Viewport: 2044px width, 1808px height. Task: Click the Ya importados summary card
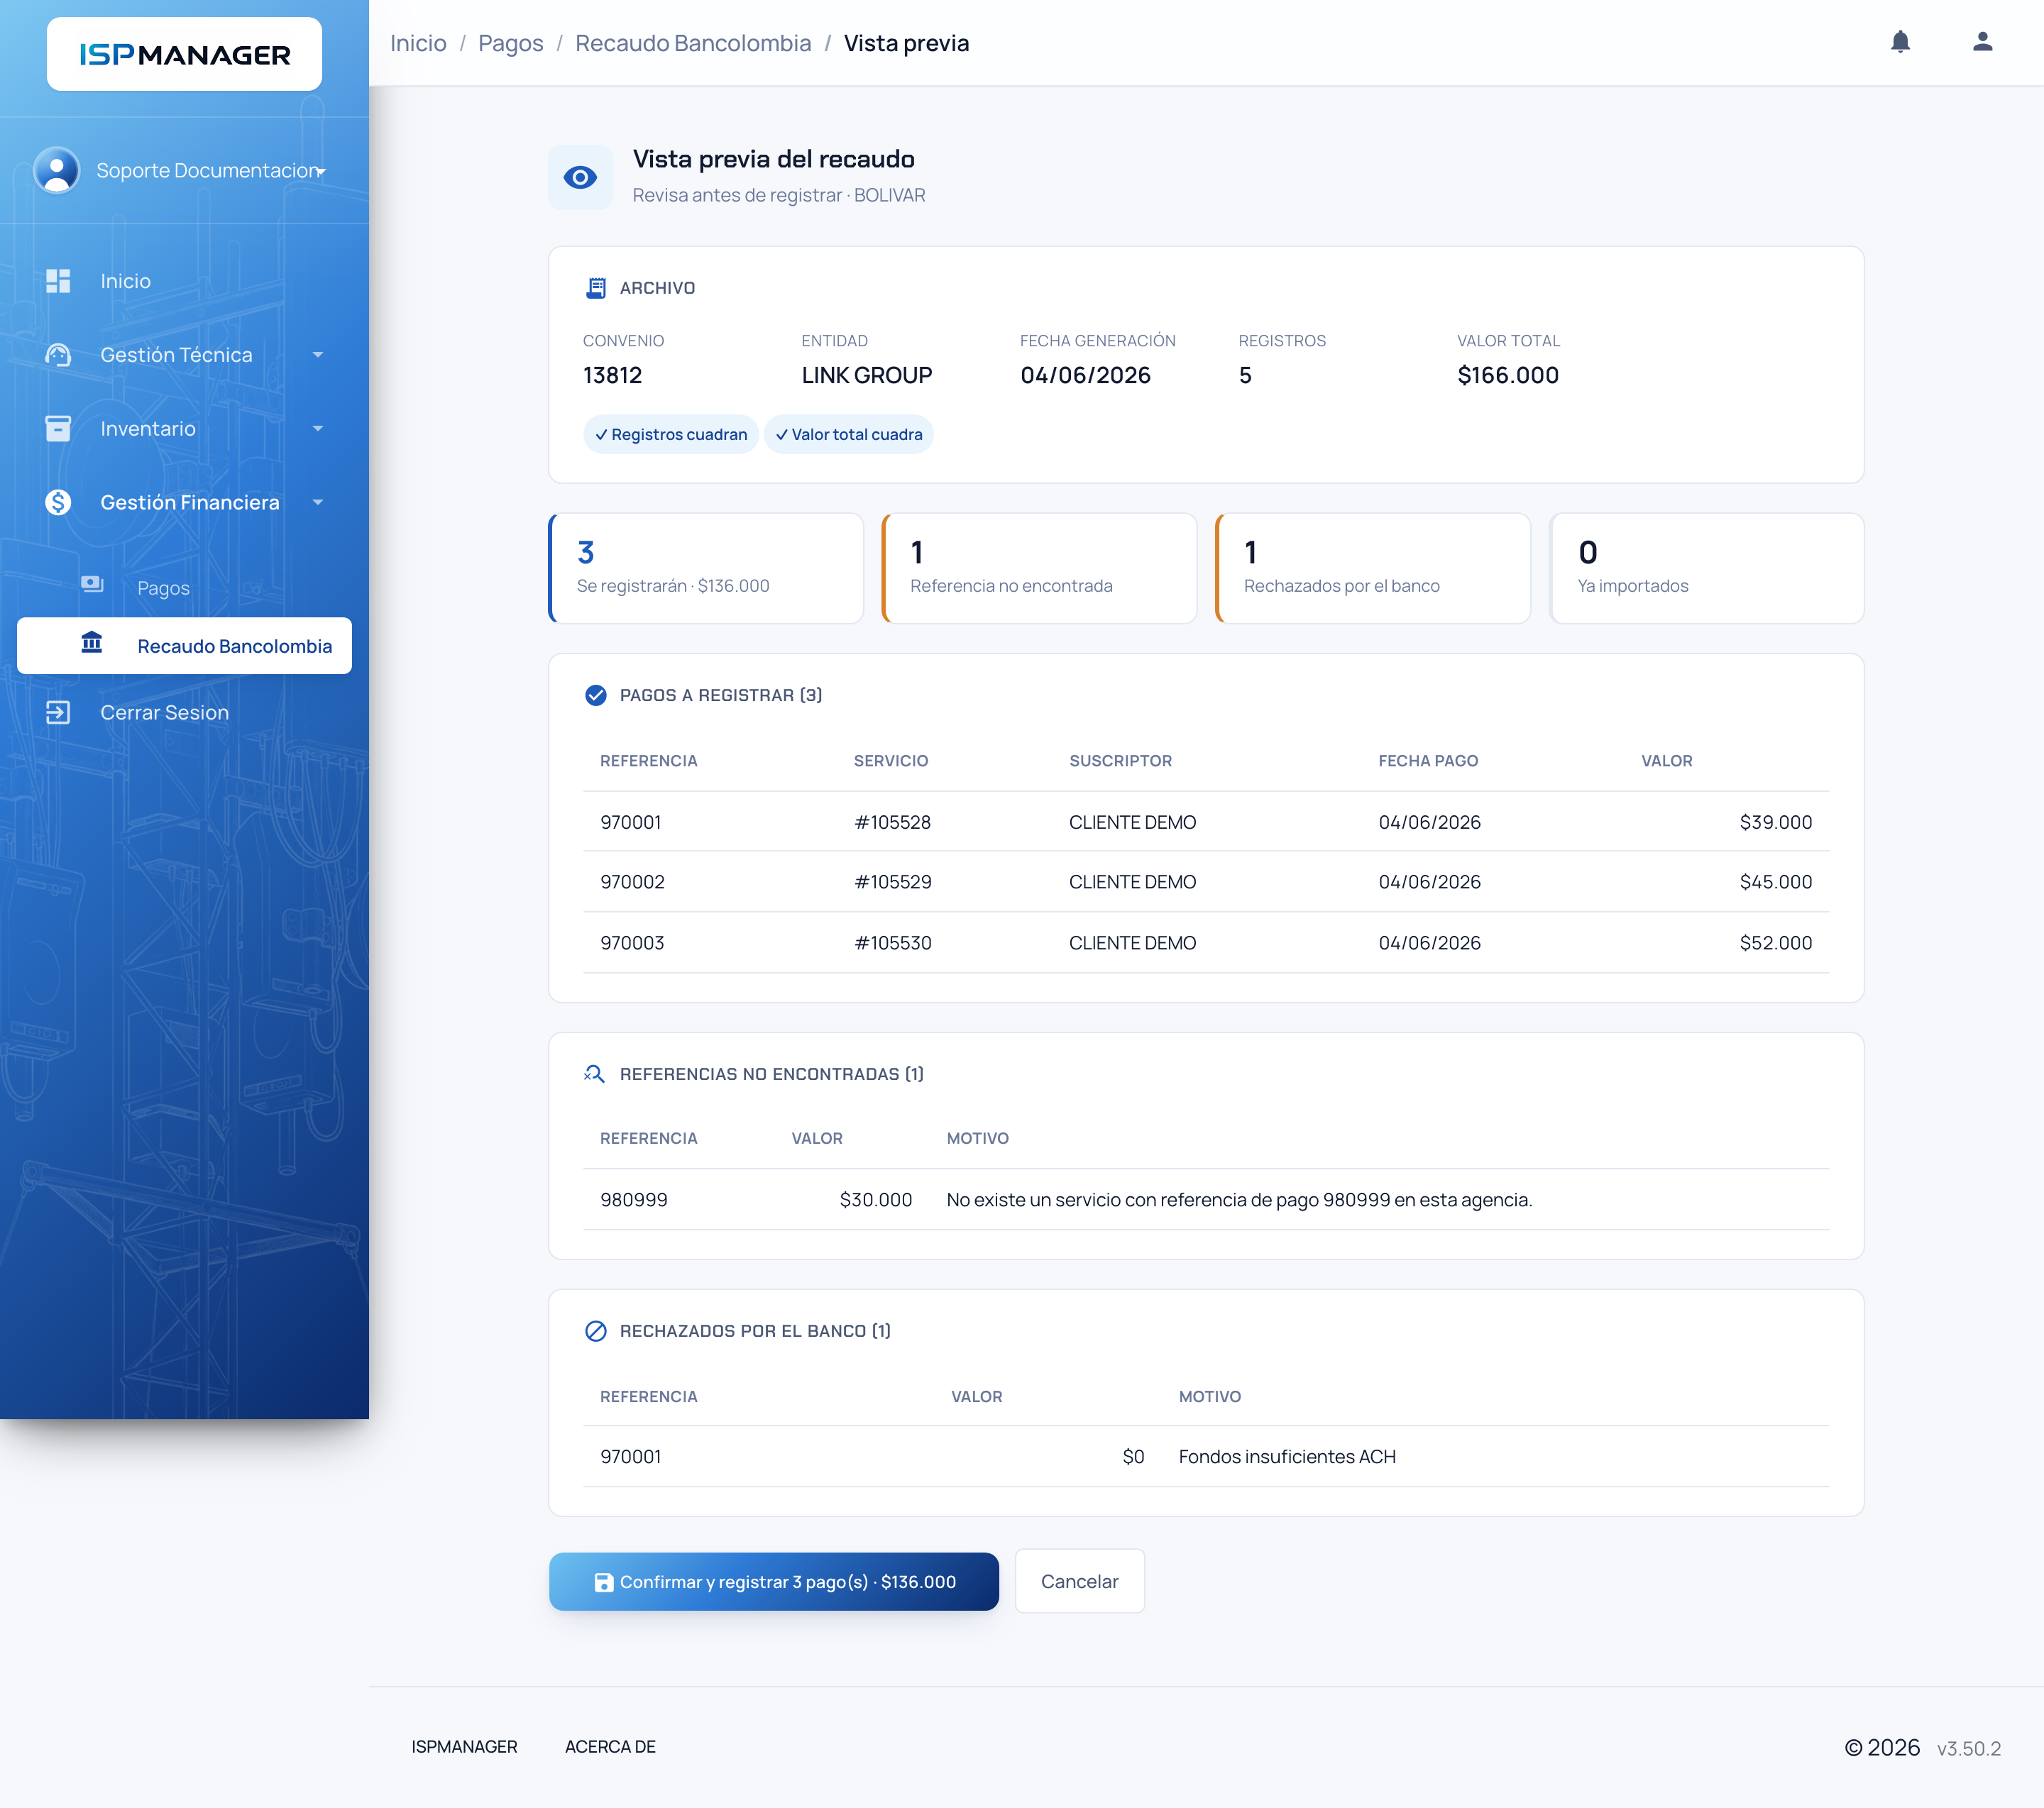point(1707,569)
